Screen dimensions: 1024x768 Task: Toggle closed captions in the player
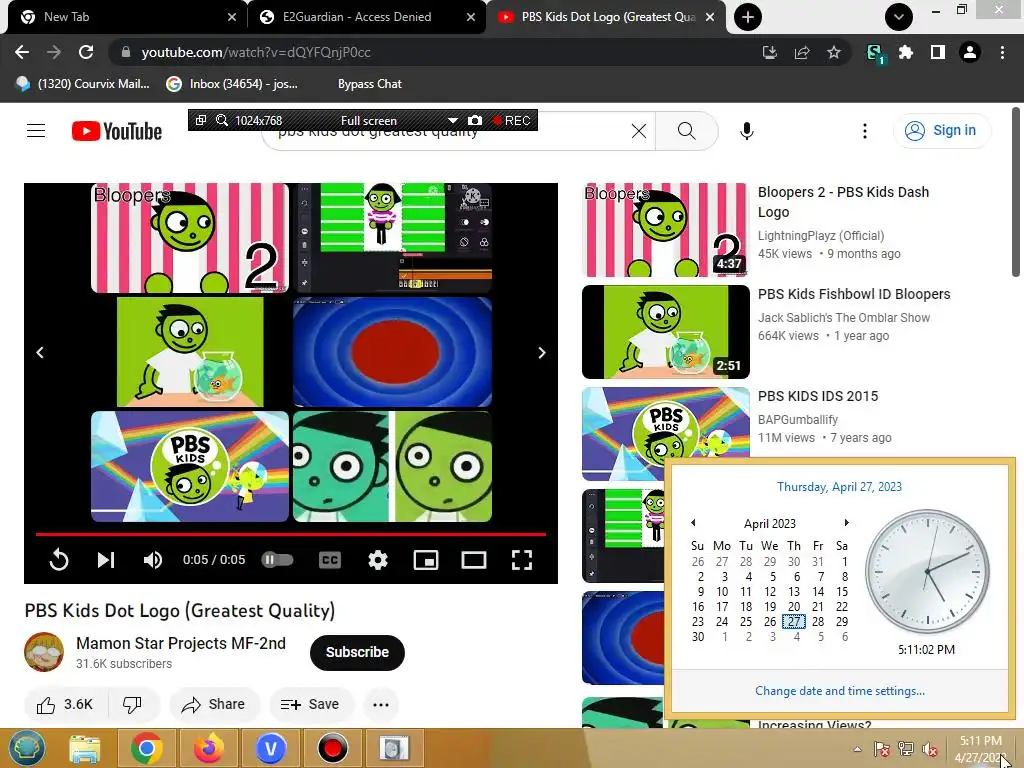(x=330, y=560)
